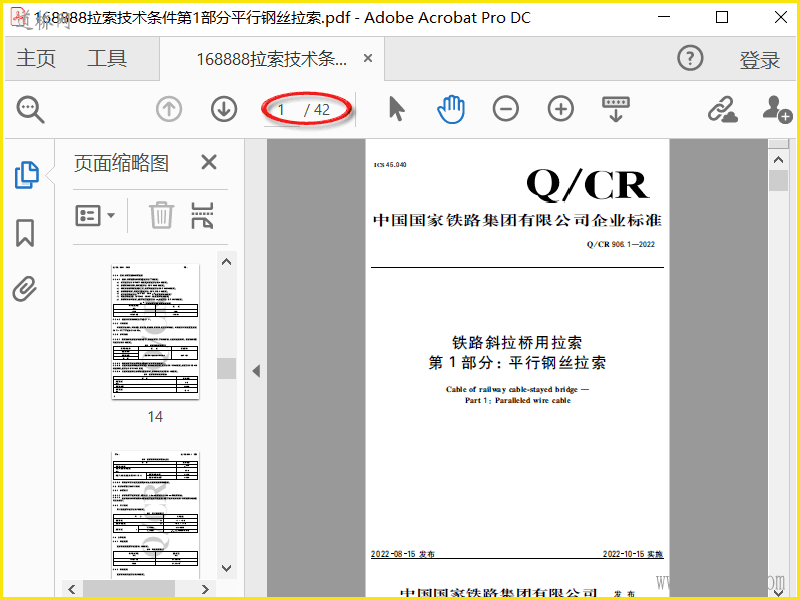Click thumbnail panel vertical scrollbar thumb
The height and width of the screenshot is (600, 800).
(227, 368)
